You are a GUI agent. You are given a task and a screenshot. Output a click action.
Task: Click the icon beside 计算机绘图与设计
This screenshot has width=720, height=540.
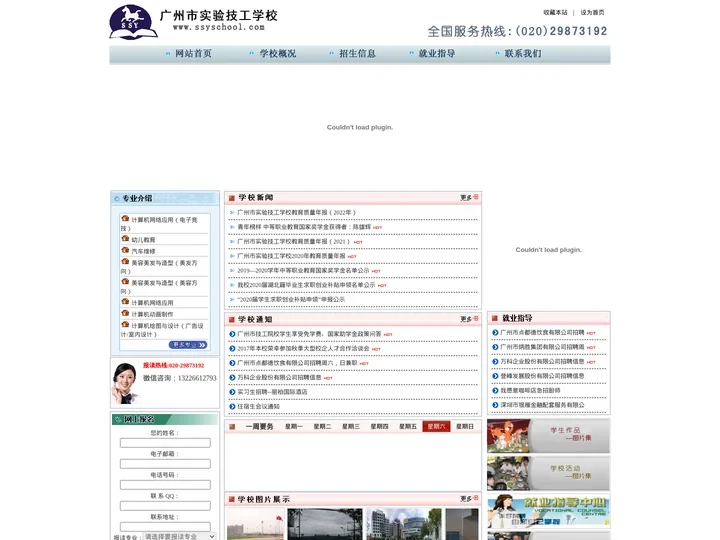click(x=125, y=325)
